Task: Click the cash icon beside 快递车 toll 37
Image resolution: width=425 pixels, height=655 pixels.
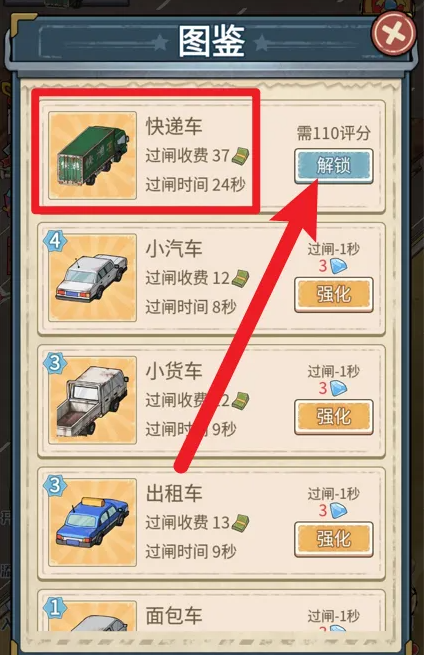Action: [x=241, y=156]
